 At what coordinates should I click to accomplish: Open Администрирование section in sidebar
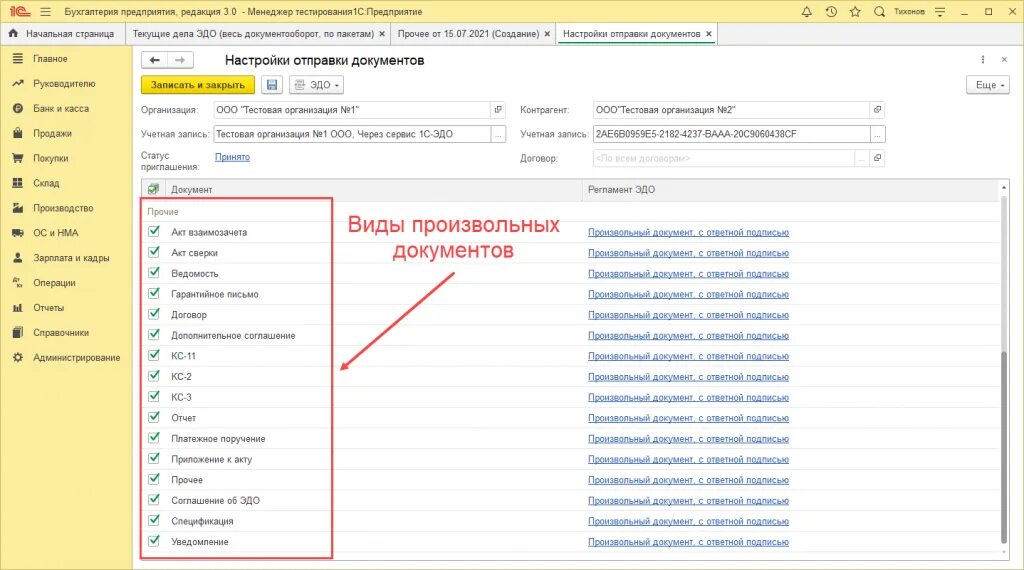tap(76, 358)
